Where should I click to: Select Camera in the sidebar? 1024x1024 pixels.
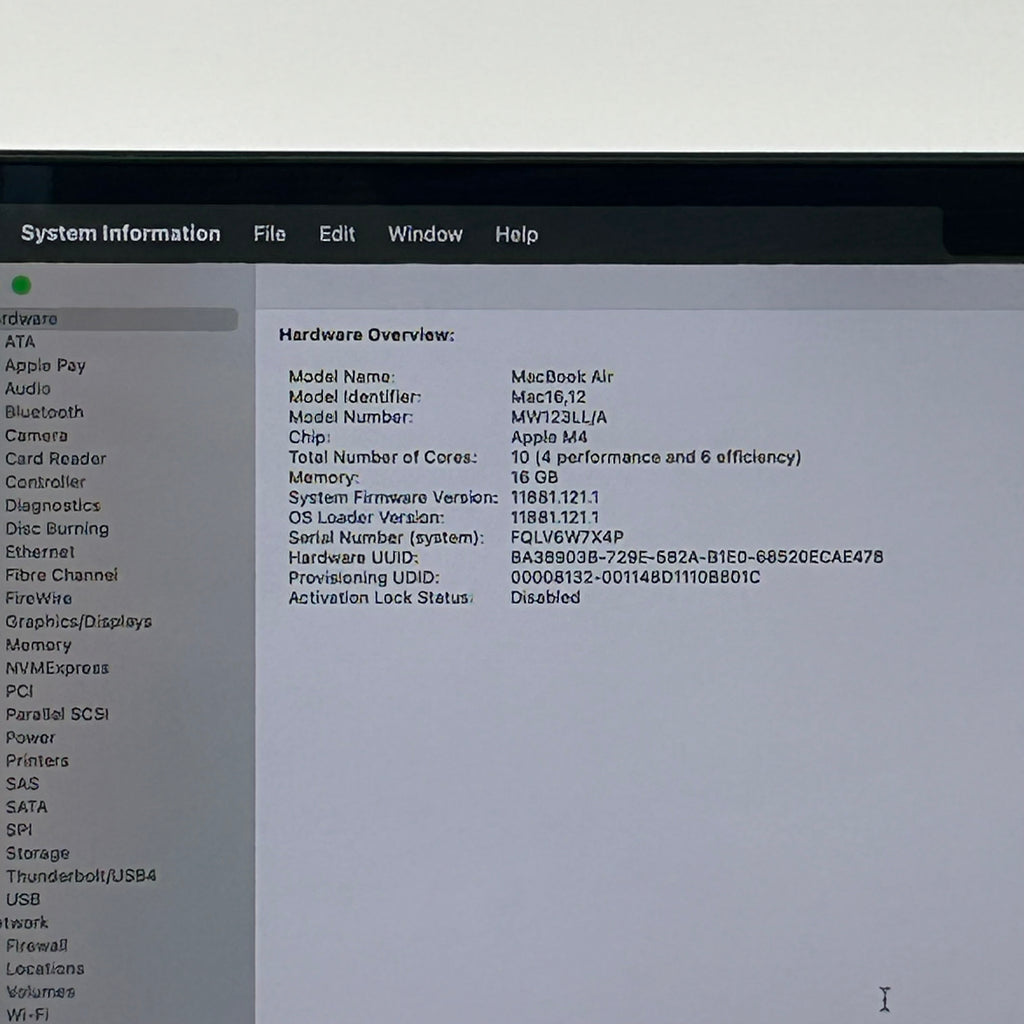click(37, 436)
